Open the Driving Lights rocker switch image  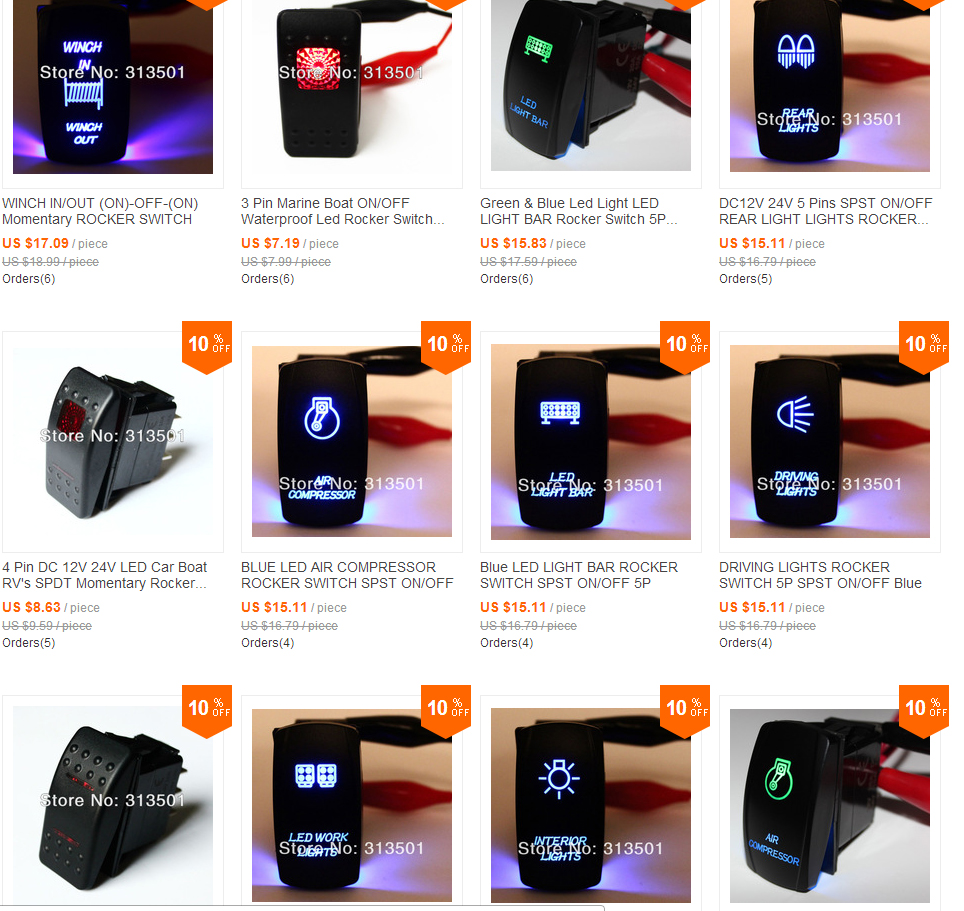(829, 441)
